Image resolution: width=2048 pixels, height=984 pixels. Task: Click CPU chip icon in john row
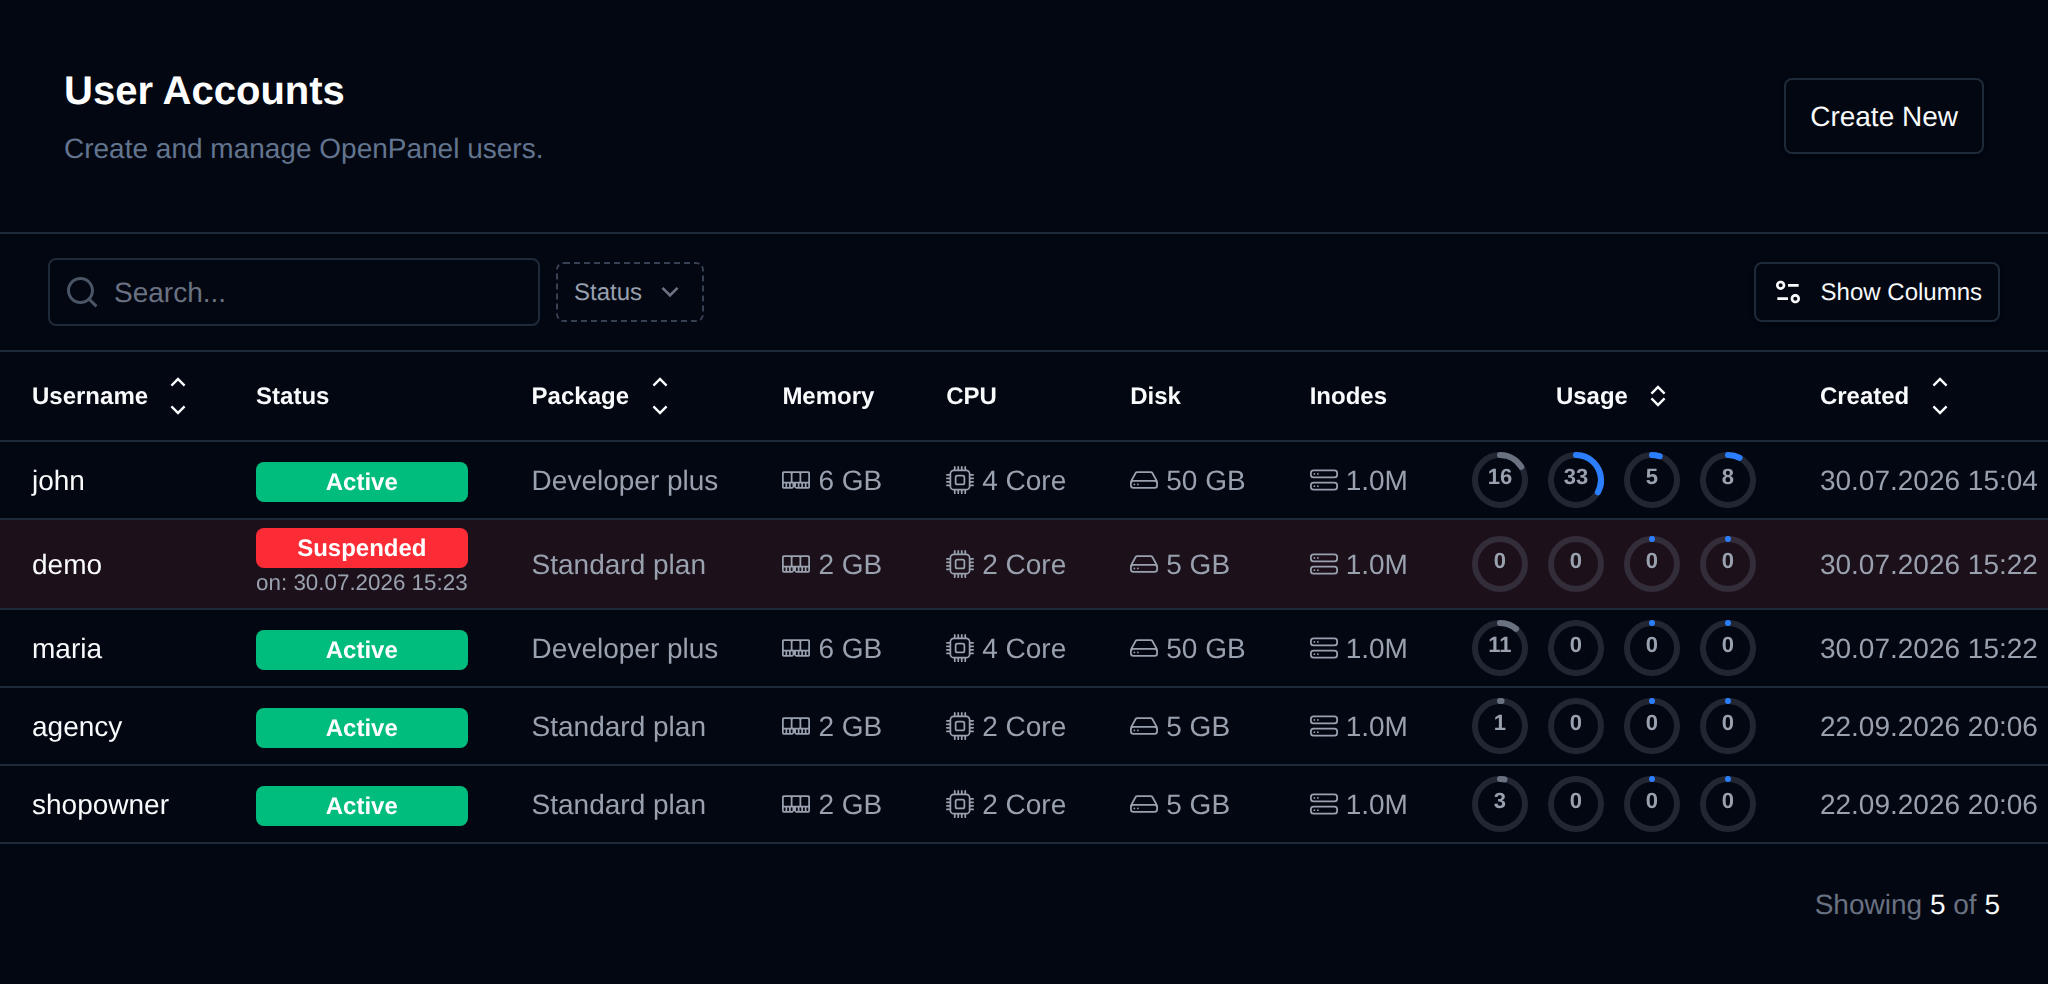coord(960,481)
